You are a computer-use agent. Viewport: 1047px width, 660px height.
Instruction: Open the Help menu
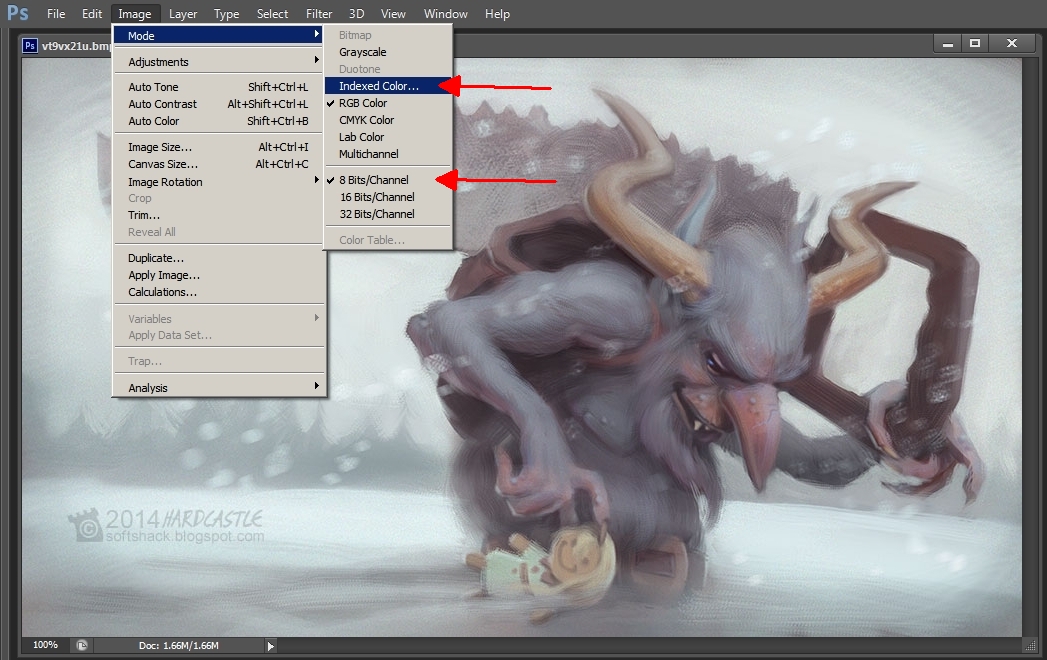tap(497, 13)
